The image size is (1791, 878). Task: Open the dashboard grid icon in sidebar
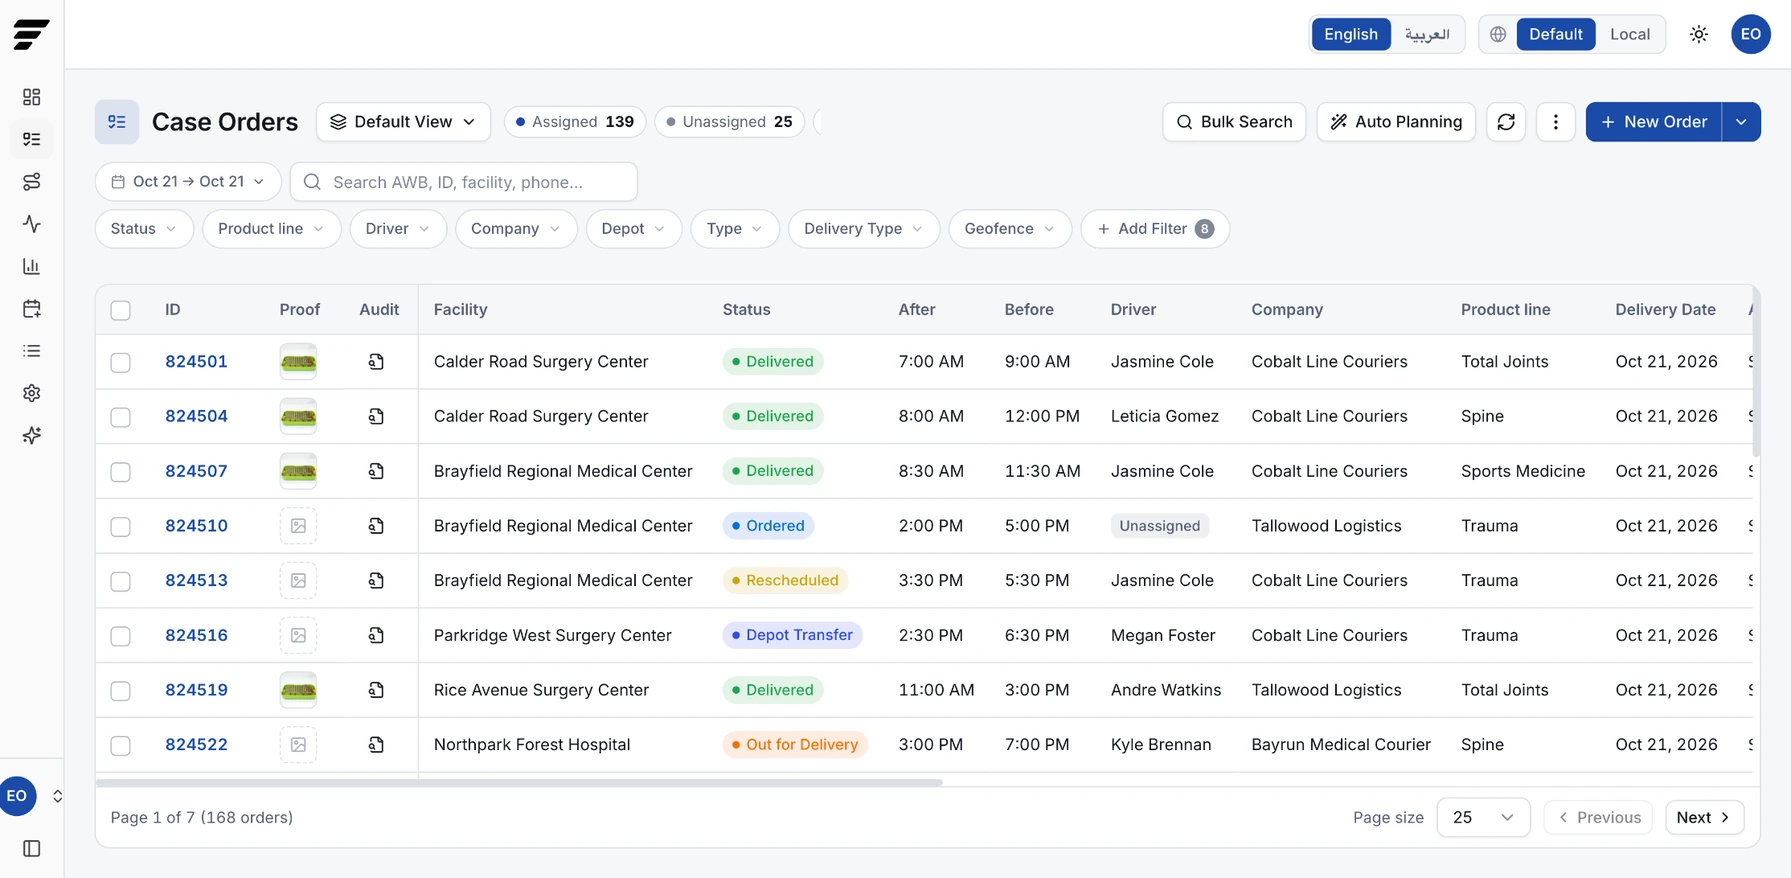point(32,97)
